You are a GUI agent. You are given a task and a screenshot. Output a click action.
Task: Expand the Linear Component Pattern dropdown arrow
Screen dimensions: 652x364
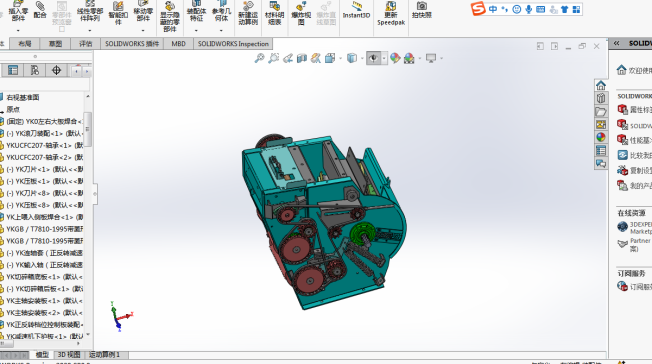click(90, 30)
